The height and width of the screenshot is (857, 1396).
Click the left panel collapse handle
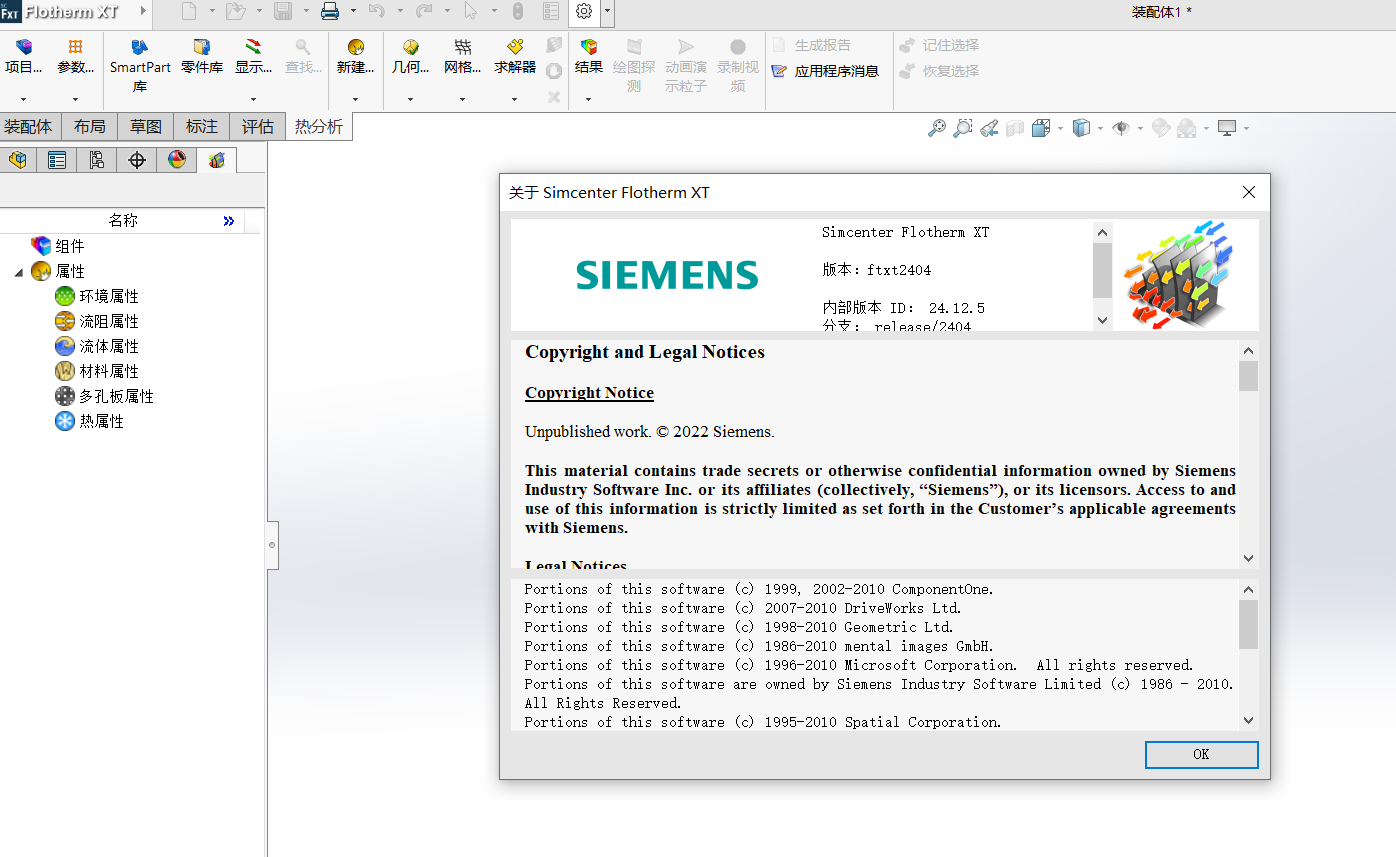[x=272, y=545]
